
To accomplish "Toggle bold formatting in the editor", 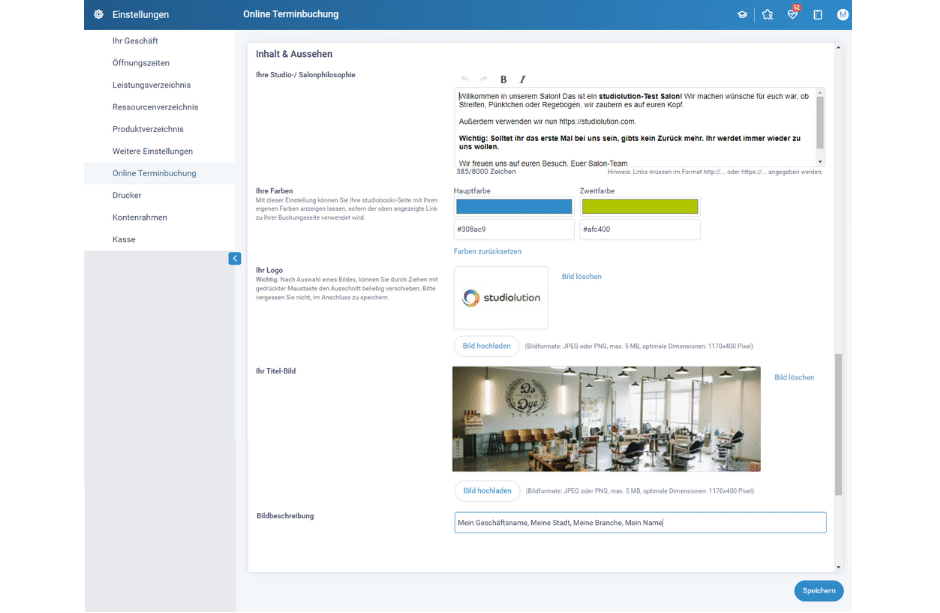I will coord(504,79).
